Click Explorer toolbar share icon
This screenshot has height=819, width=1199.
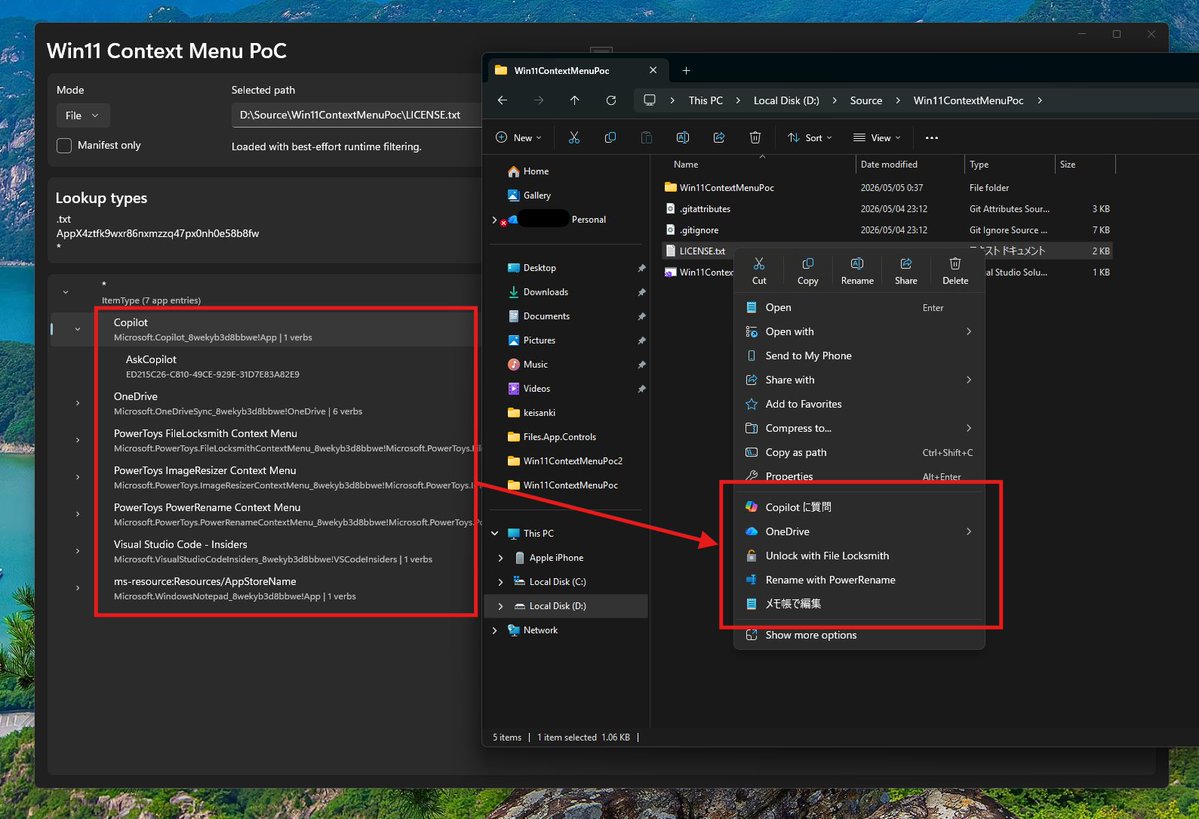719,138
